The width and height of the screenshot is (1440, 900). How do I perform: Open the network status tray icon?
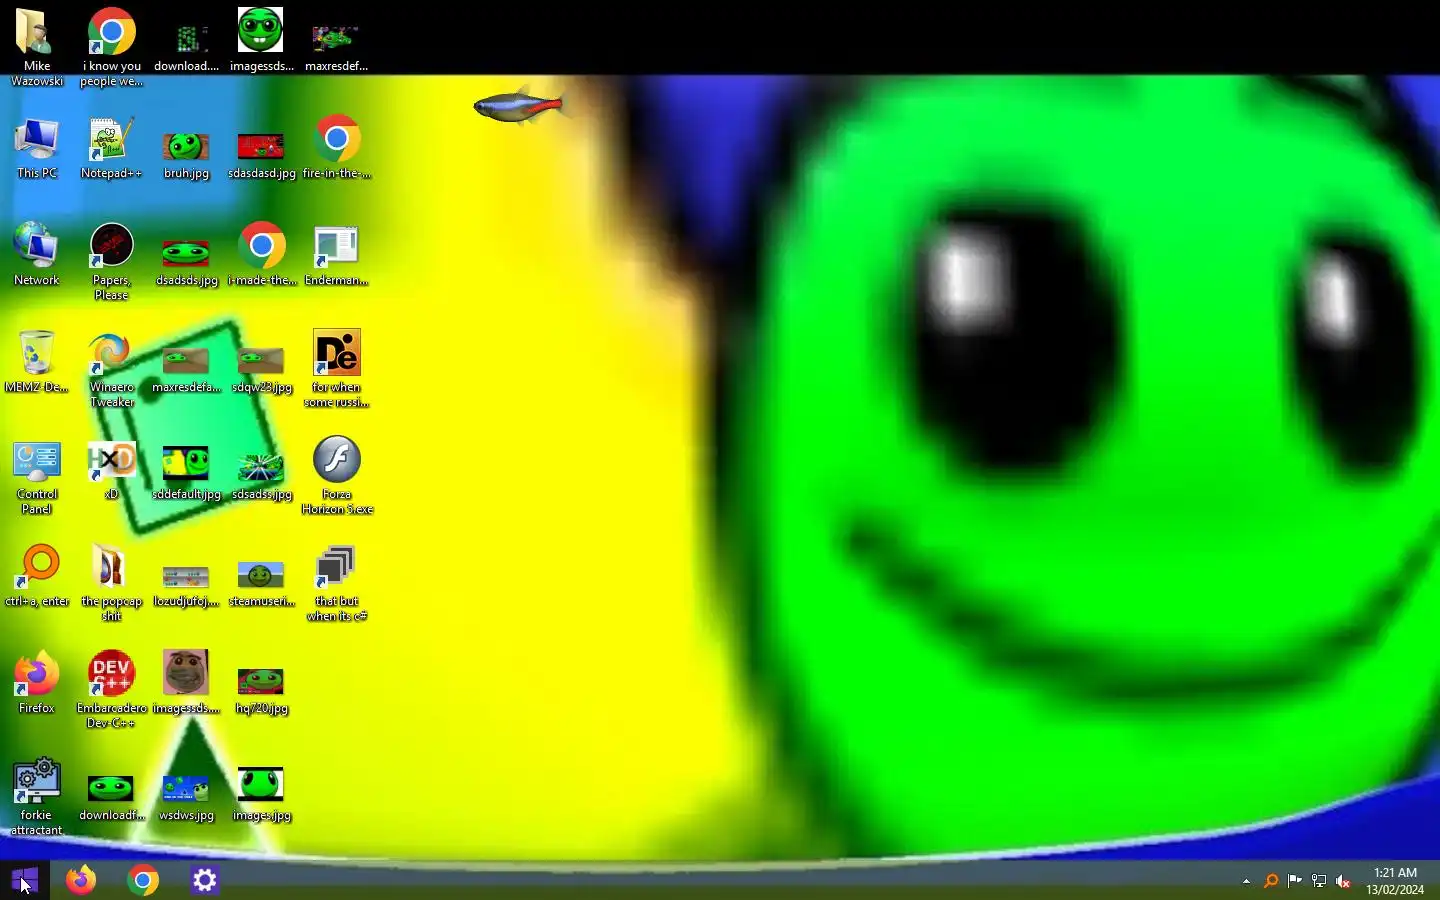click(1320, 882)
